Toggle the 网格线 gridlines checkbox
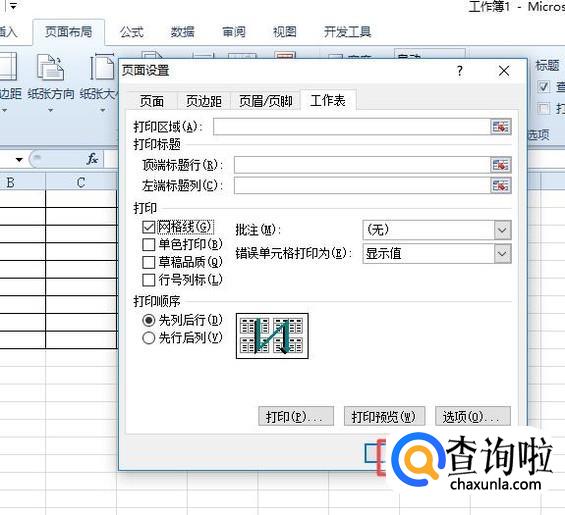565x515 pixels. [x=148, y=227]
